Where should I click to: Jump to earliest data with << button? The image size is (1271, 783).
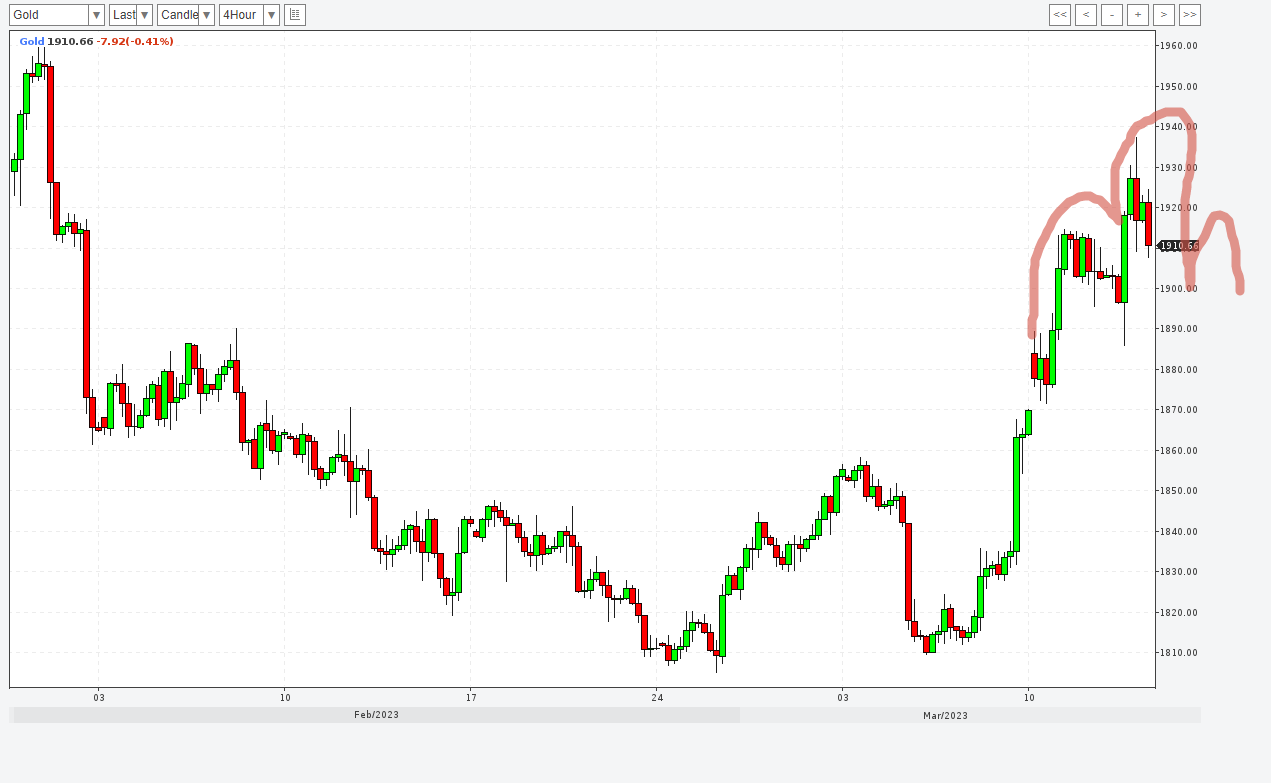point(1060,15)
